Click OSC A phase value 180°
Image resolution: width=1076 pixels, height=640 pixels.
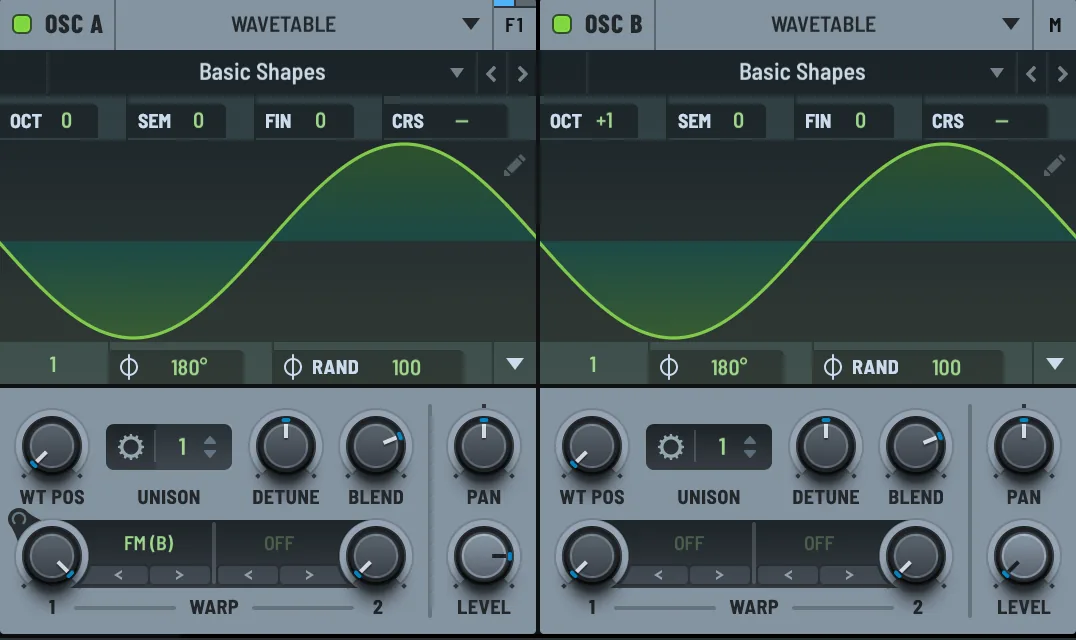click(x=189, y=368)
